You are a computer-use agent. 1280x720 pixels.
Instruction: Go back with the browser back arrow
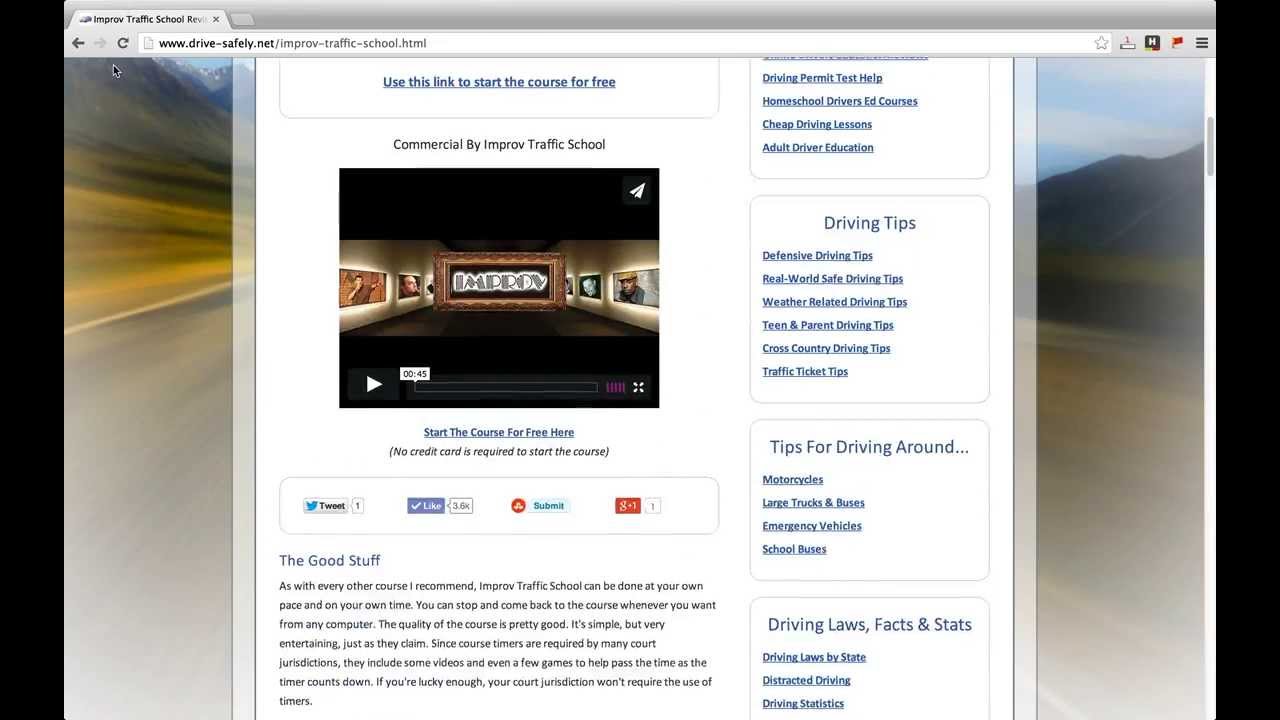point(78,43)
